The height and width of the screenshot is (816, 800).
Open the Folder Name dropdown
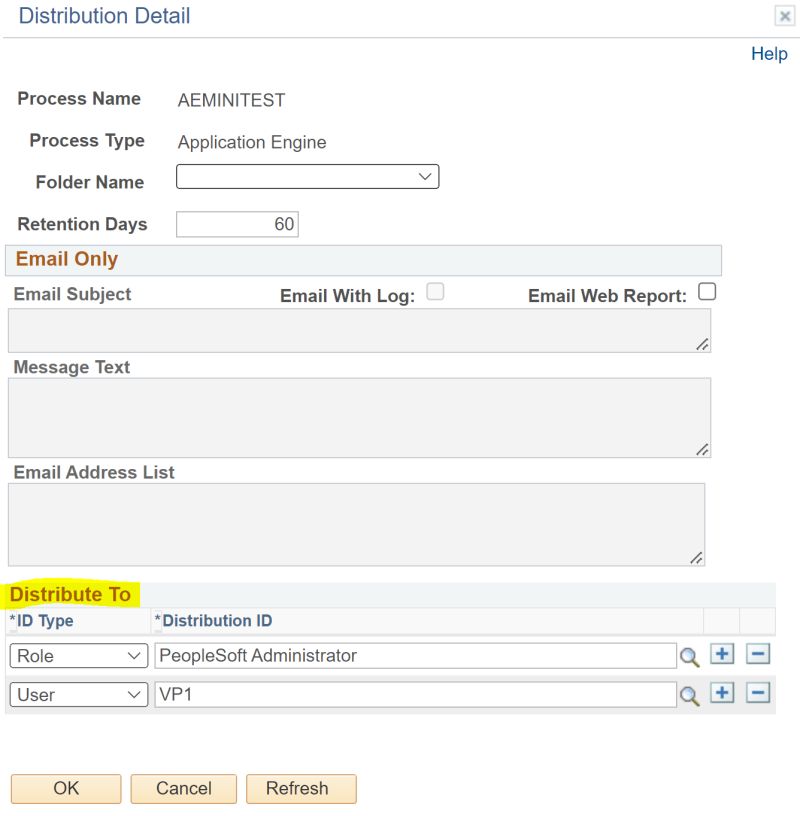click(425, 176)
